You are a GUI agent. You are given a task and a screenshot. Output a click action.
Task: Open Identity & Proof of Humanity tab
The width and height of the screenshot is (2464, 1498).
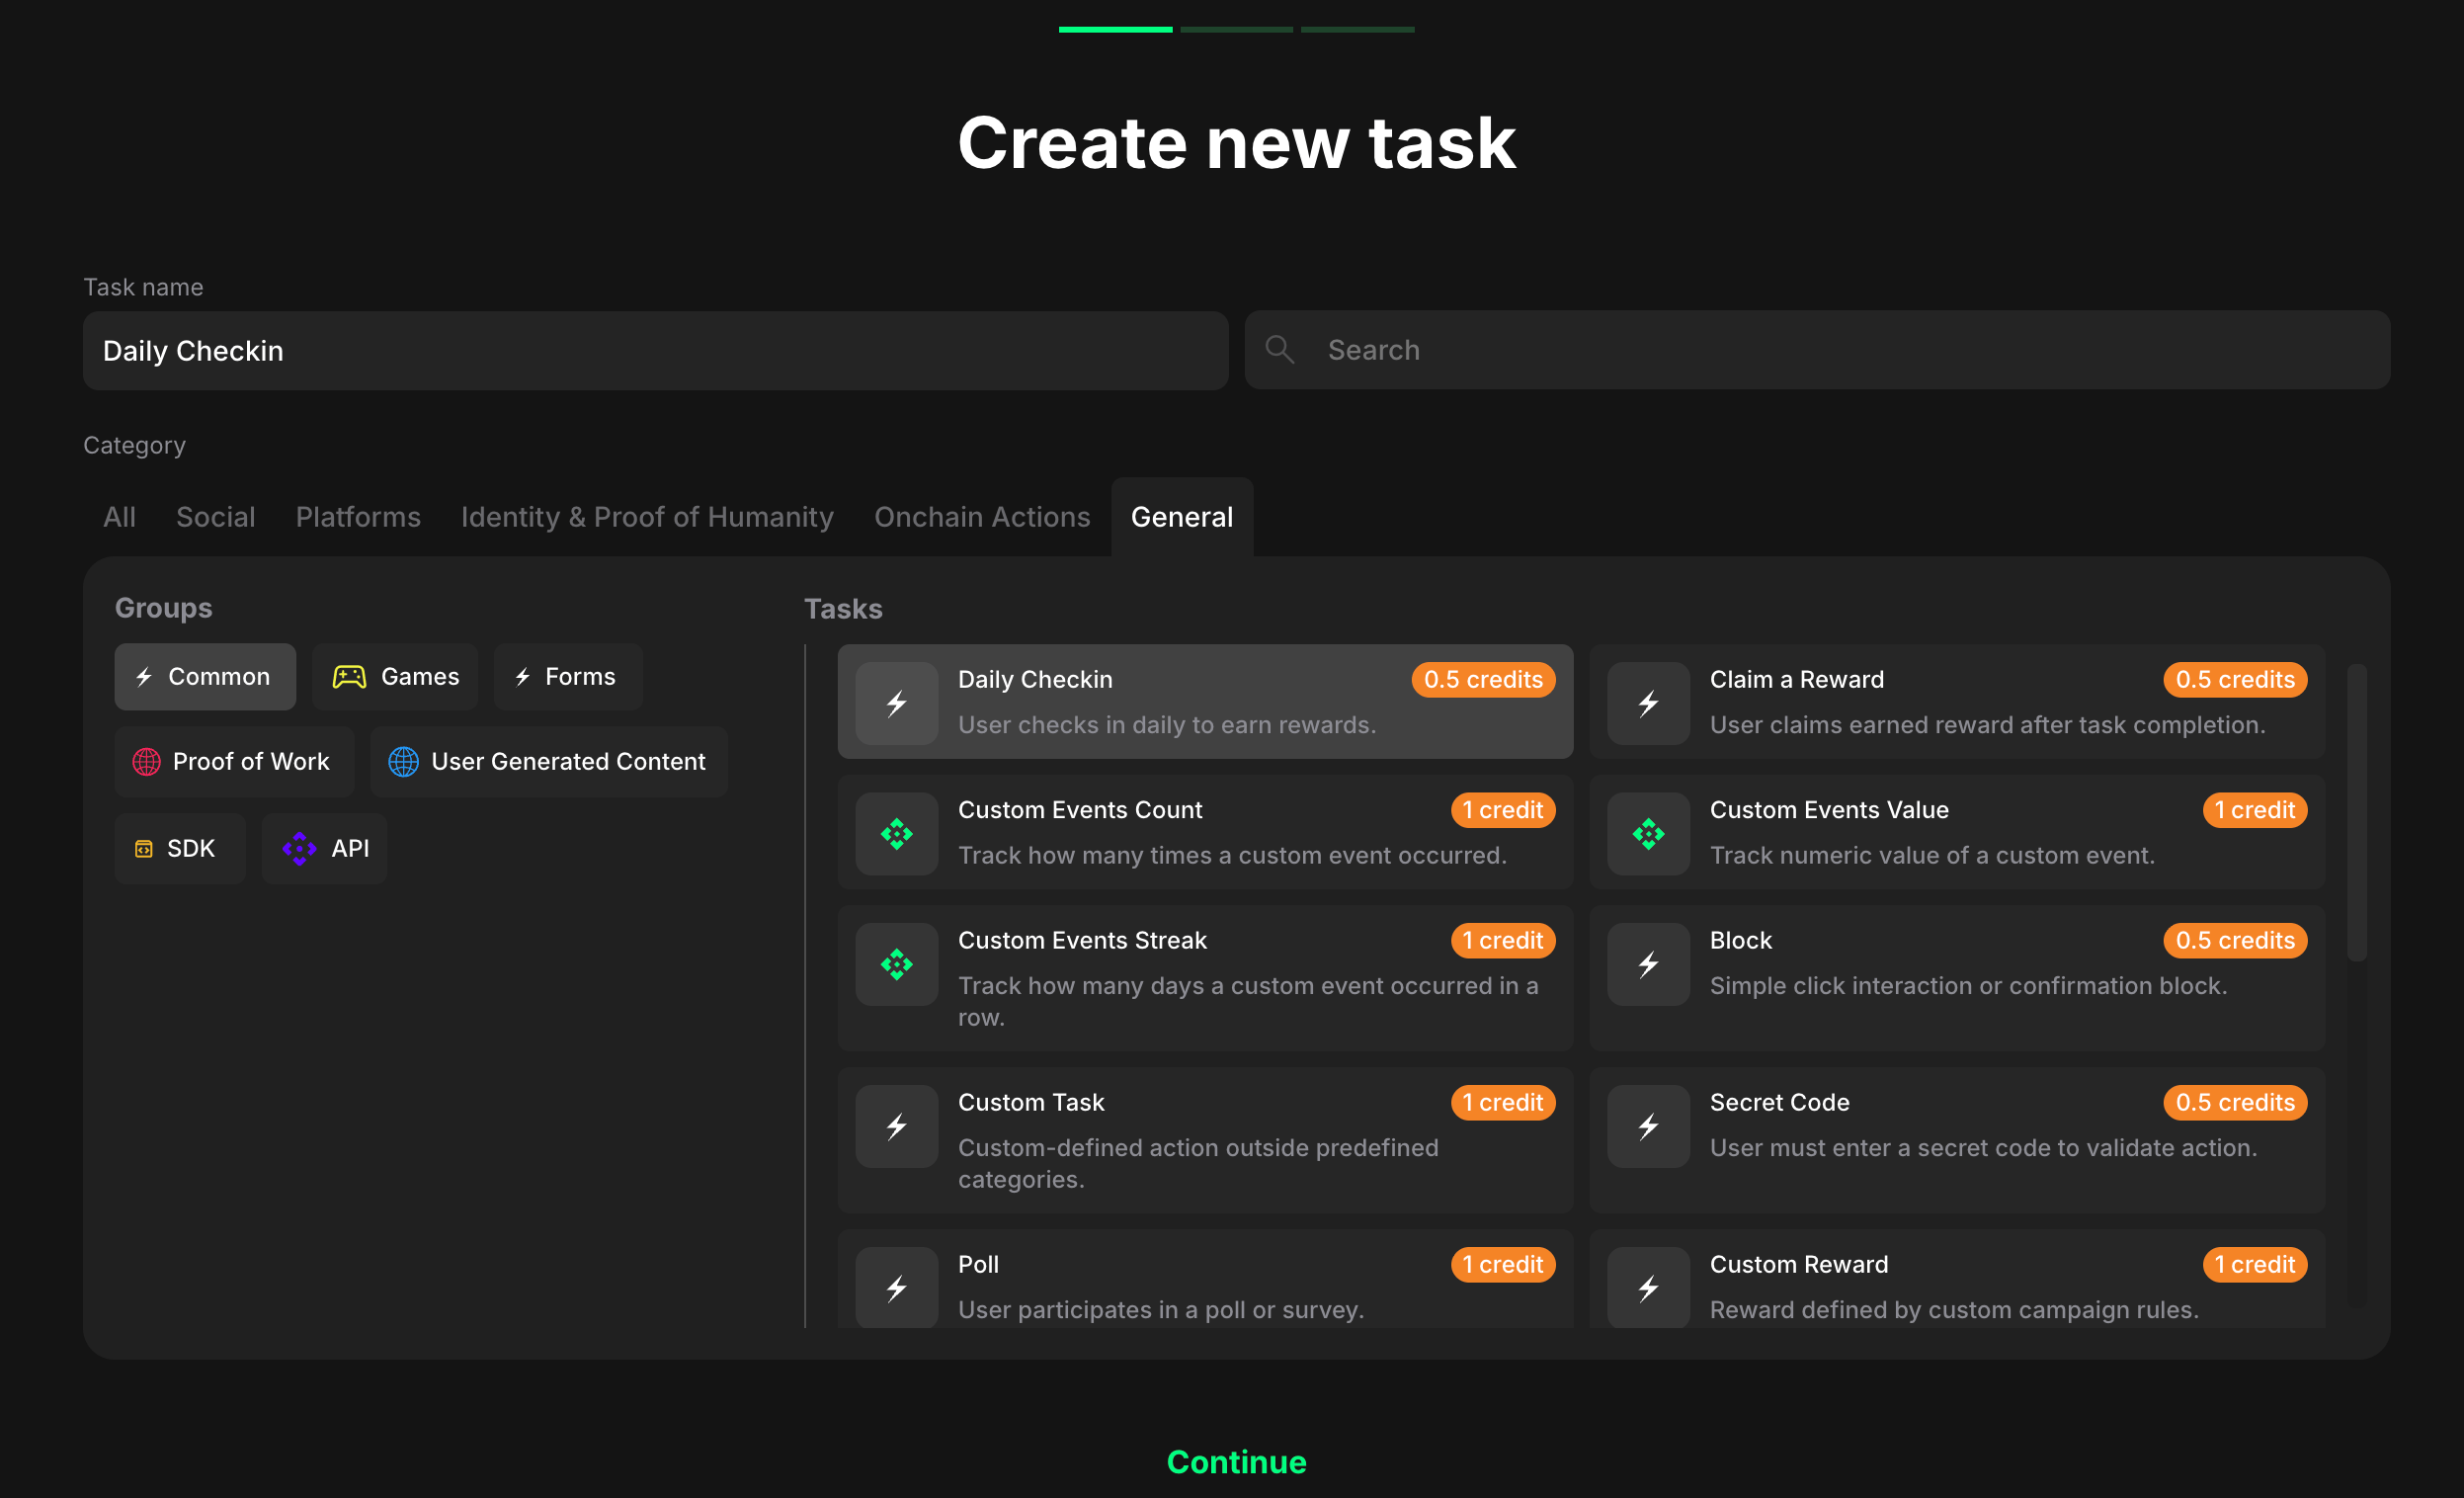647,517
